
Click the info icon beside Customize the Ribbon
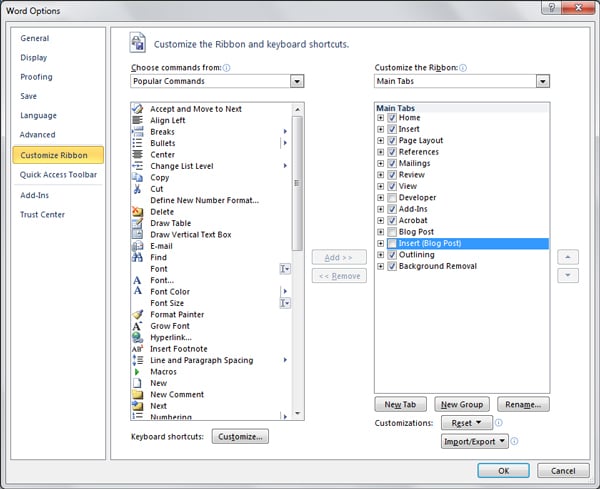tap(463, 68)
